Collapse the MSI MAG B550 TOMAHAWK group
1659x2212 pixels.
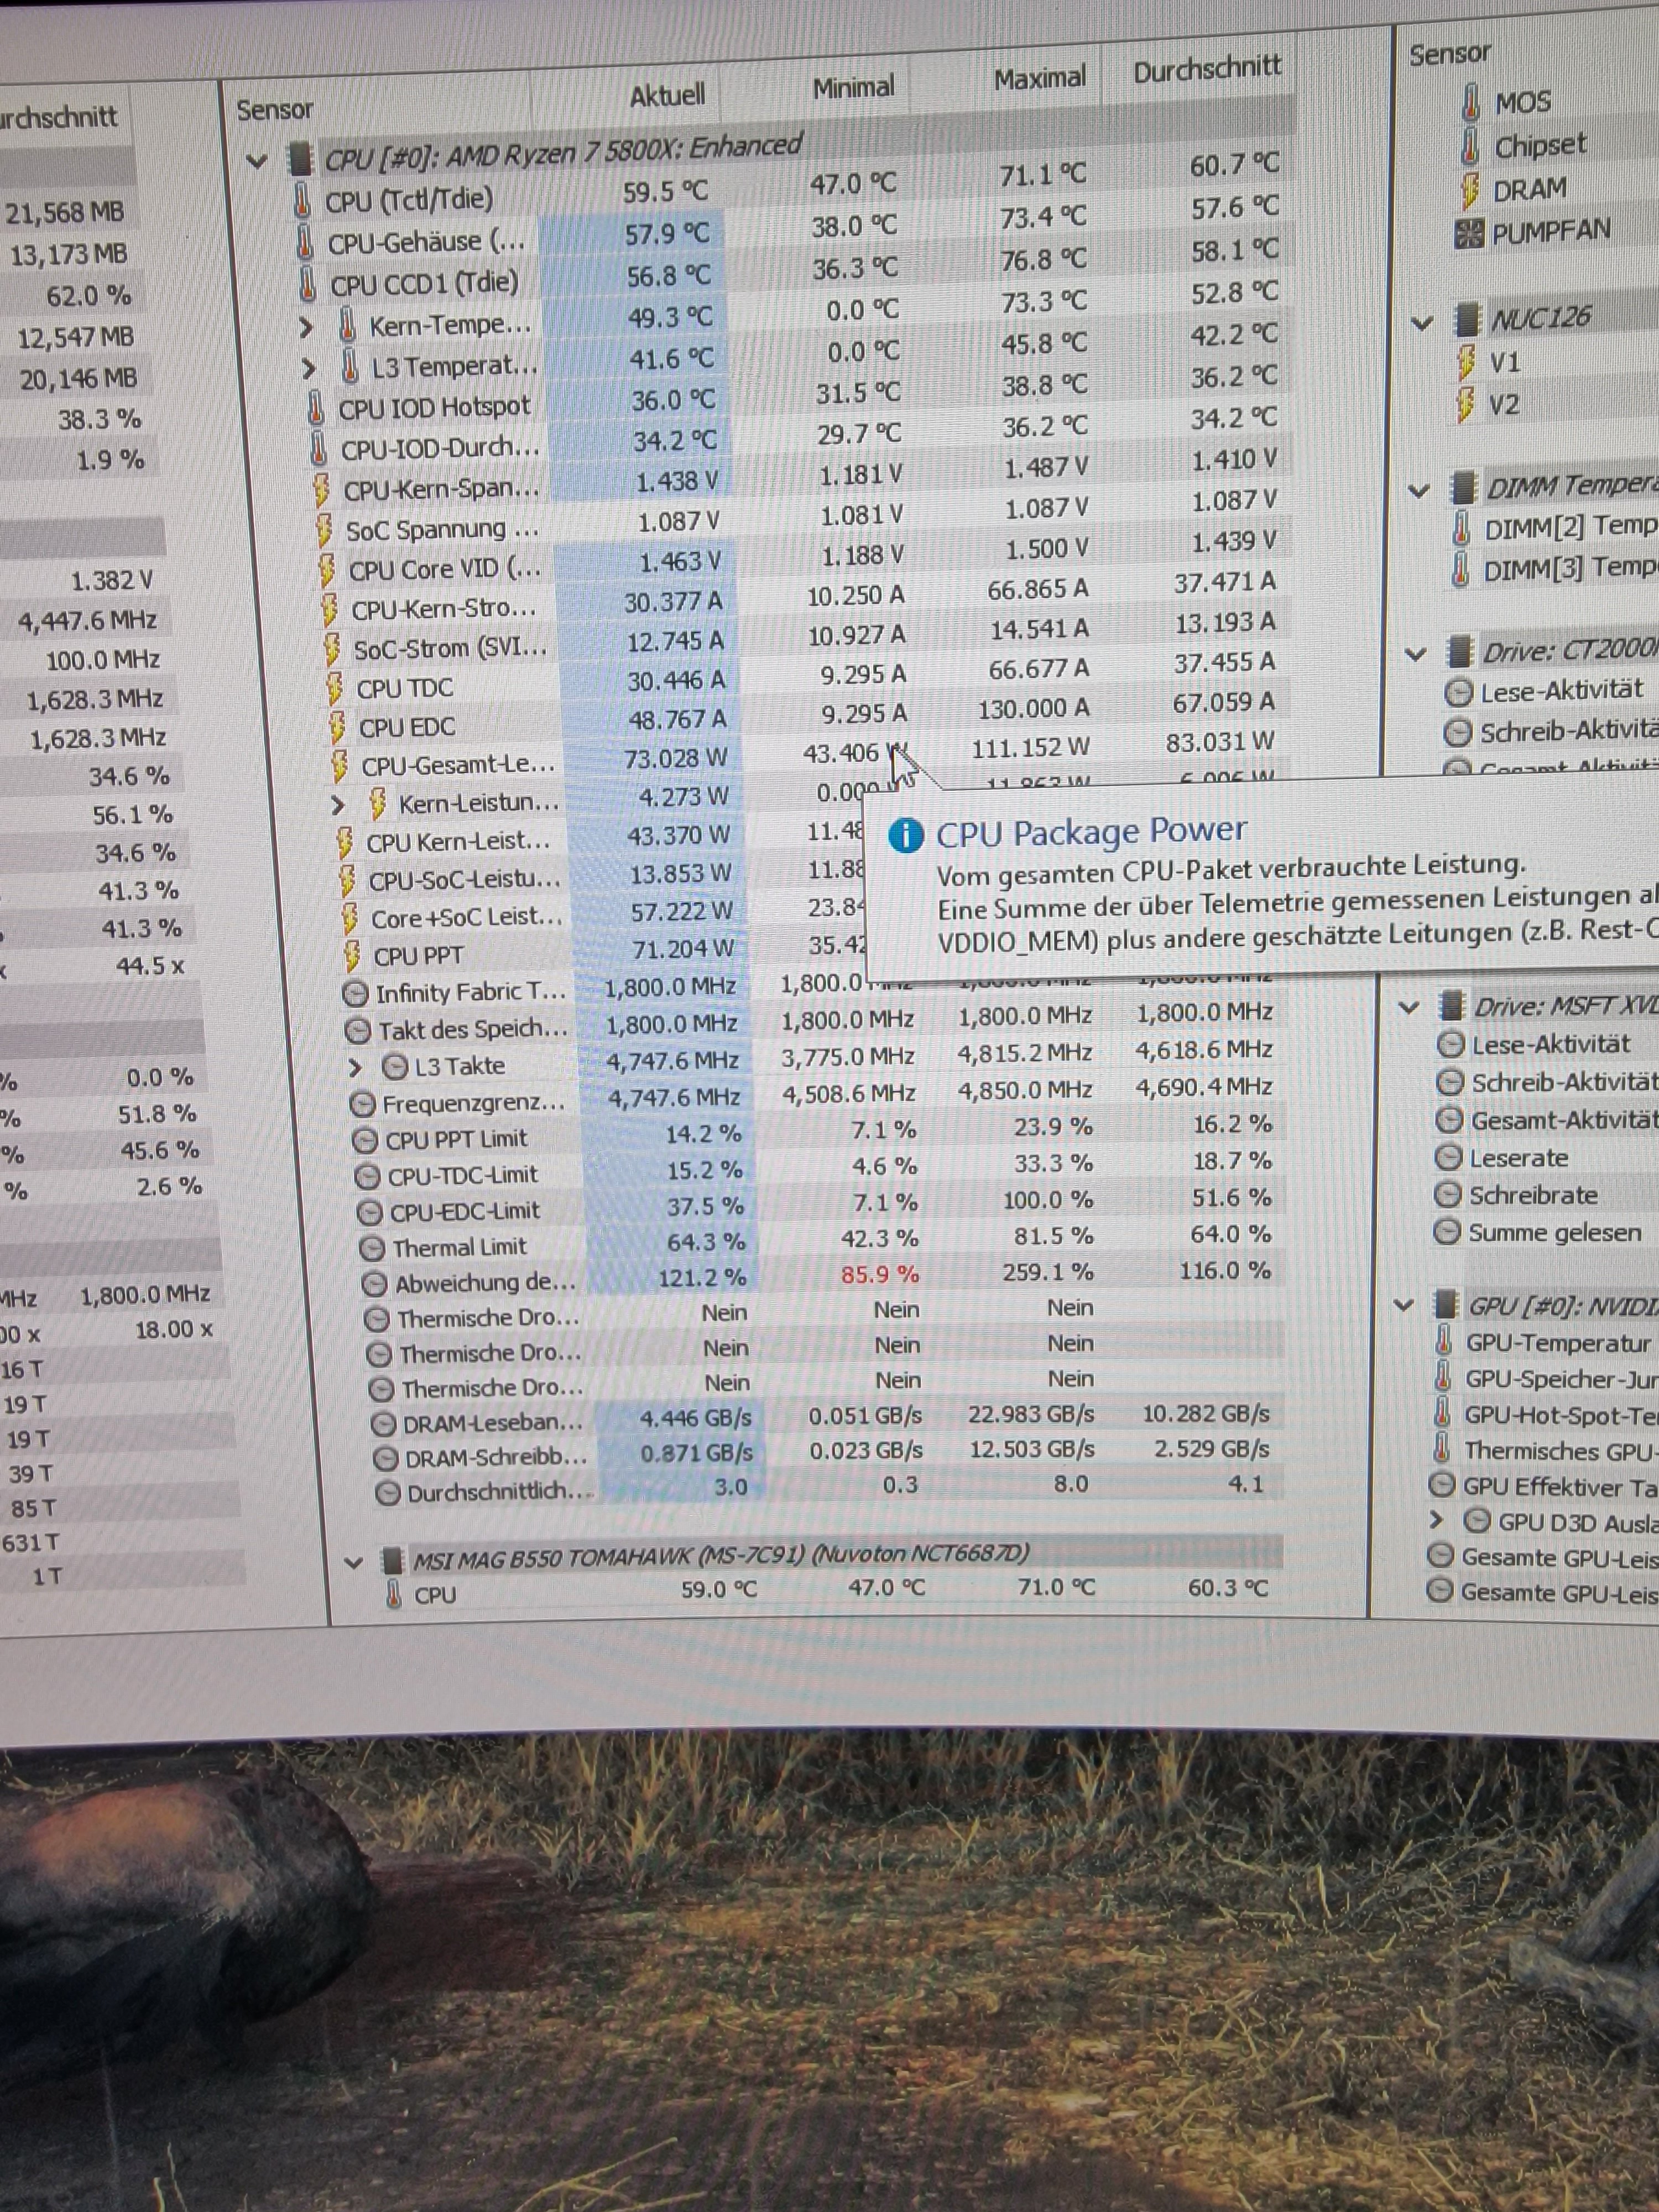pyautogui.click(x=353, y=1562)
